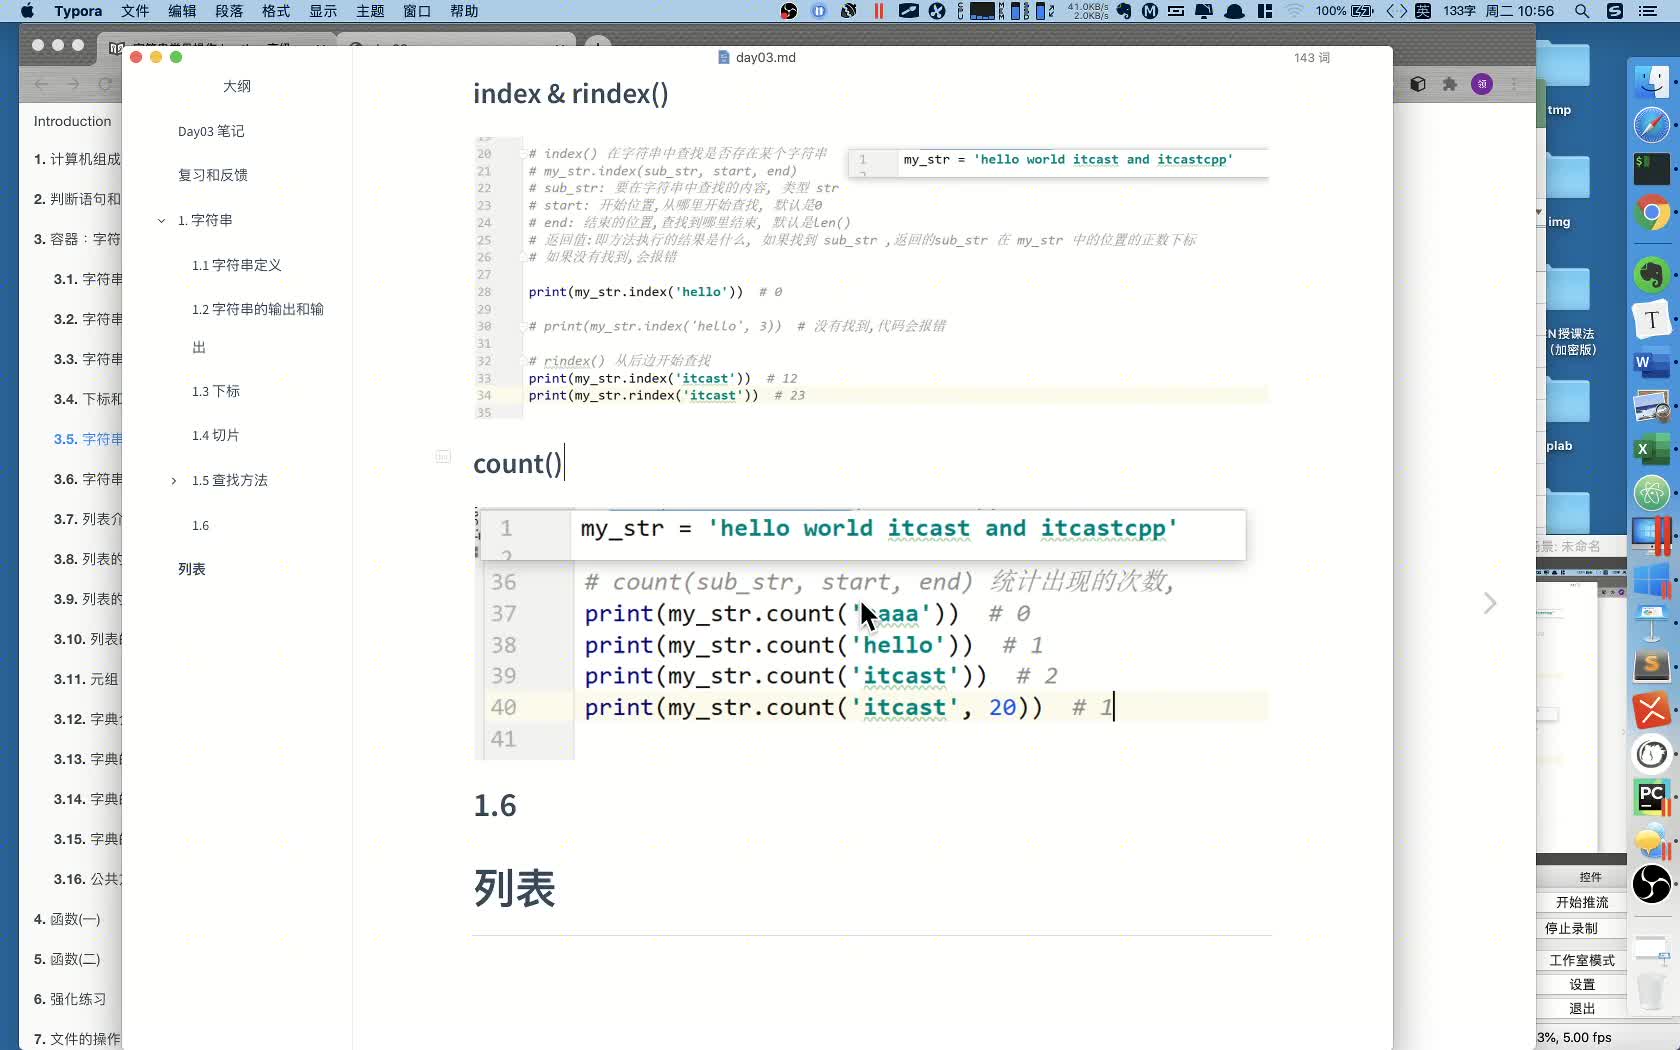Launch Sublime Text from the Dock
The width and height of the screenshot is (1680, 1050).
[x=1652, y=665]
